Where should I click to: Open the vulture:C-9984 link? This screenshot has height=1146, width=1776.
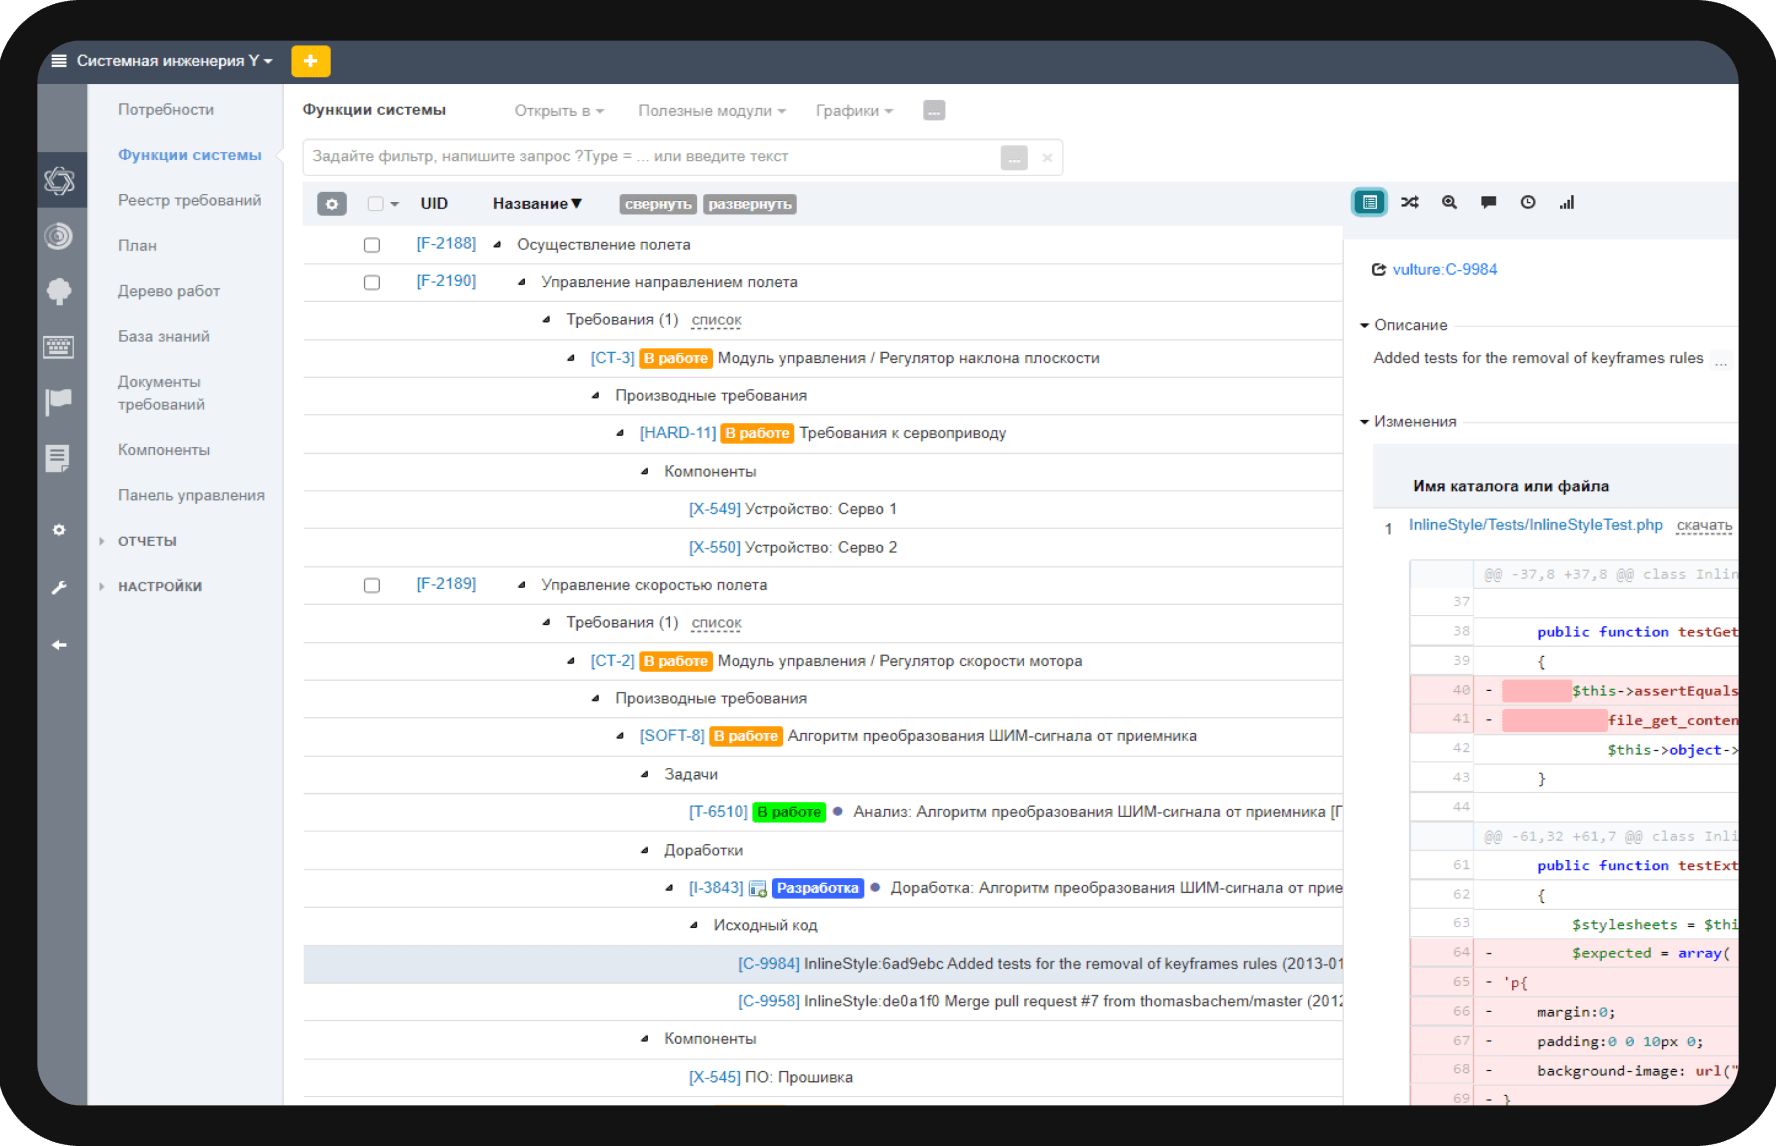tap(1444, 269)
